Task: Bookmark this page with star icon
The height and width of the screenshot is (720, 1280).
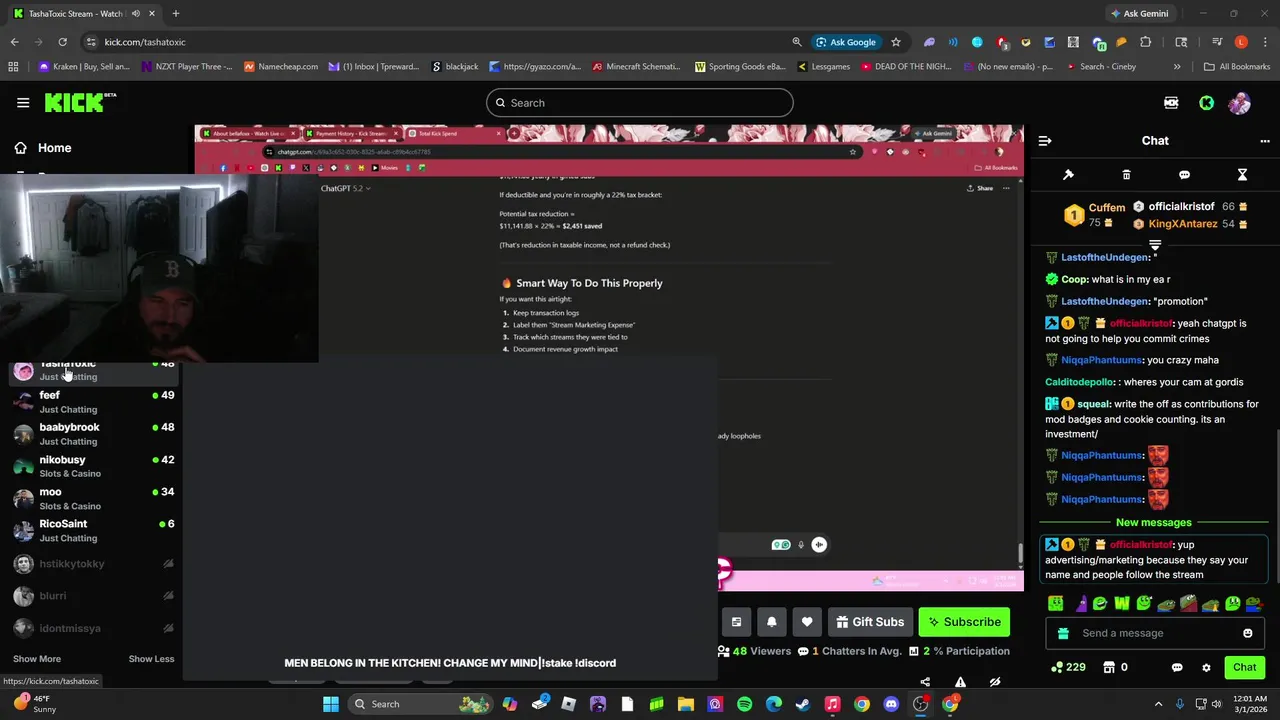Action: click(896, 42)
